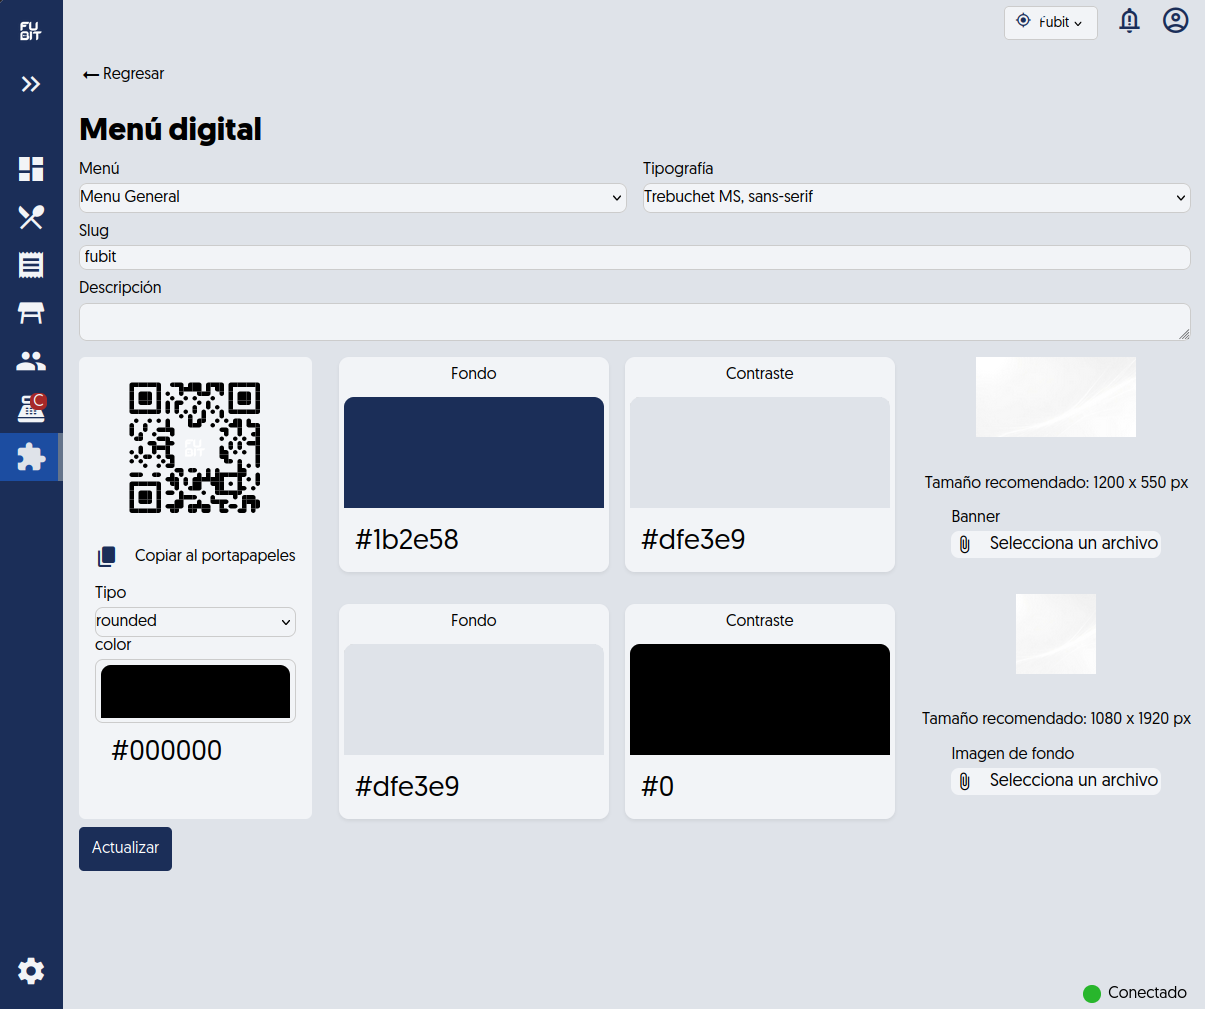Viewport: 1205px width, 1009px height.
Task: Click the background image preview thumbnail
Action: pyautogui.click(x=1056, y=634)
